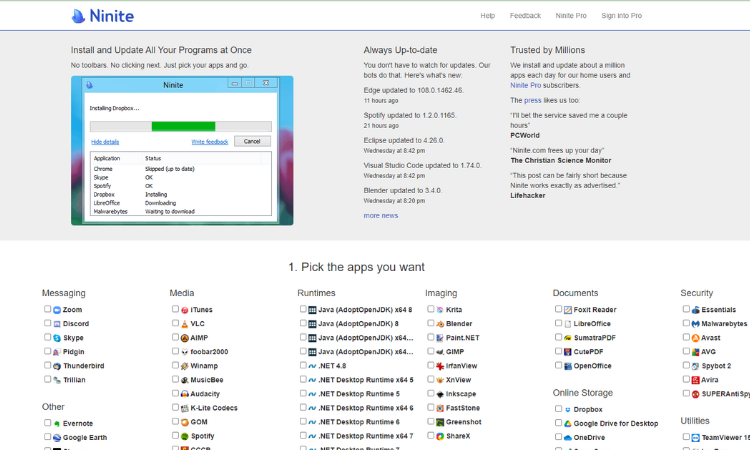Click the Skype app icon
The width and height of the screenshot is (750, 450).
pos(57,338)
